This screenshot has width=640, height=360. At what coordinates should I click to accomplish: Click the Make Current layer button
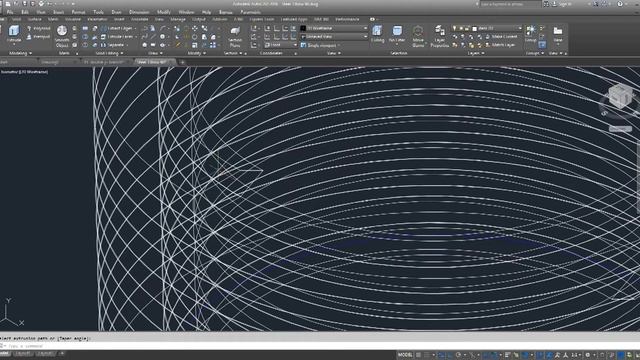501,37
